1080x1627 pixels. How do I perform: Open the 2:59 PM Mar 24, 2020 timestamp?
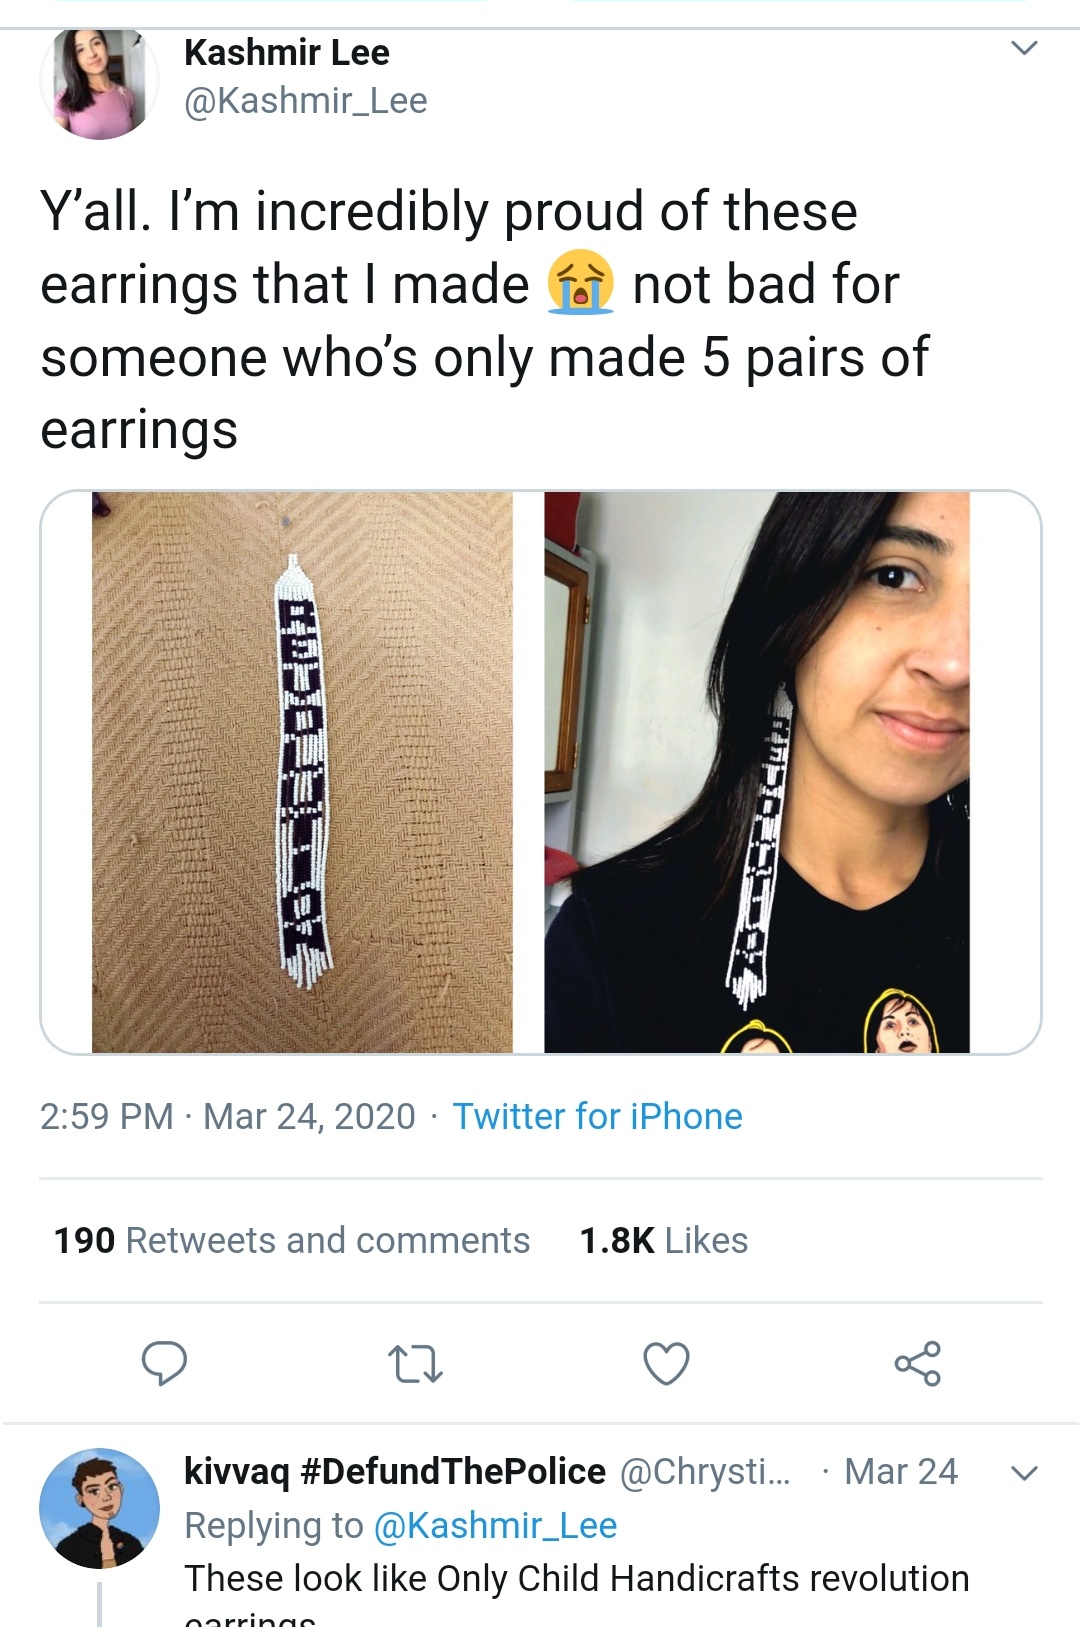pyautogui.click(x=227, y=1116)
